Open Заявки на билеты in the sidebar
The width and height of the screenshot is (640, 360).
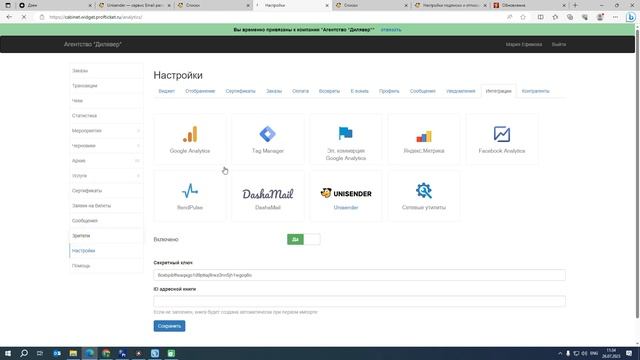pos(106,206)
